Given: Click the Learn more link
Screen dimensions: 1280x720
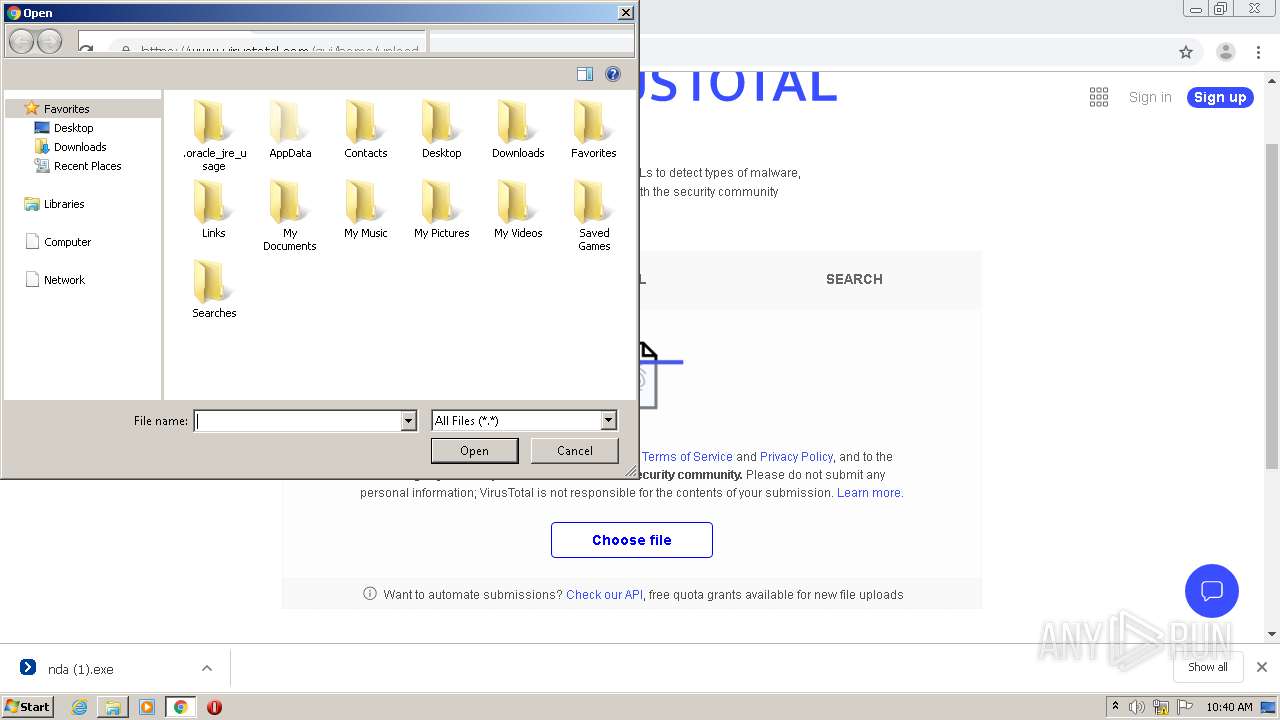Looking at the screenshot, I should pos(869,493).
